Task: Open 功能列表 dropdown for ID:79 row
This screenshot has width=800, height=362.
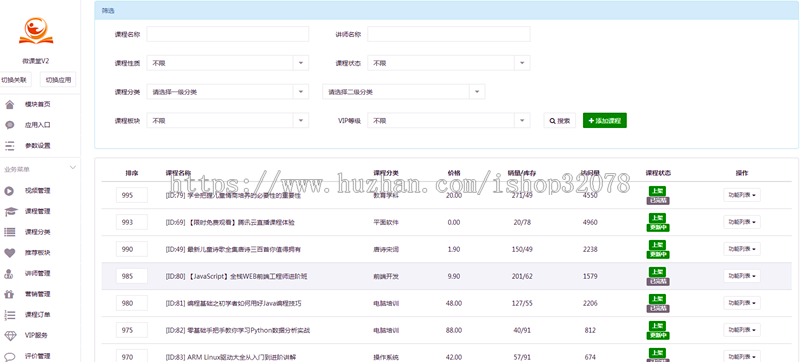Action: tap(741, 195)
